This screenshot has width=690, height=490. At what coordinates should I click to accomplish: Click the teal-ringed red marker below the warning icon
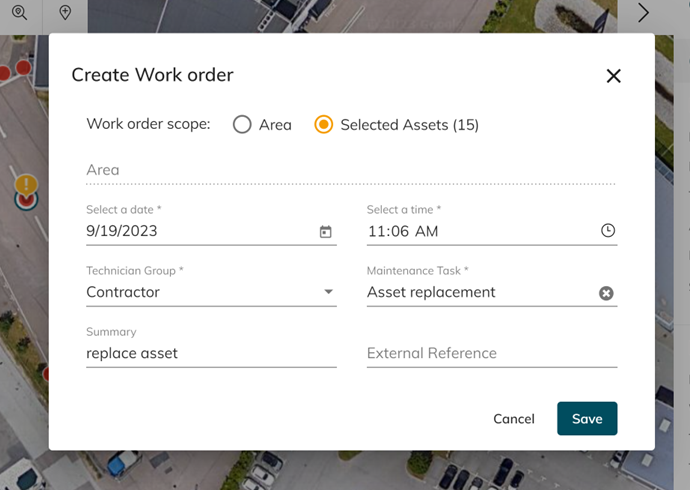27,202
